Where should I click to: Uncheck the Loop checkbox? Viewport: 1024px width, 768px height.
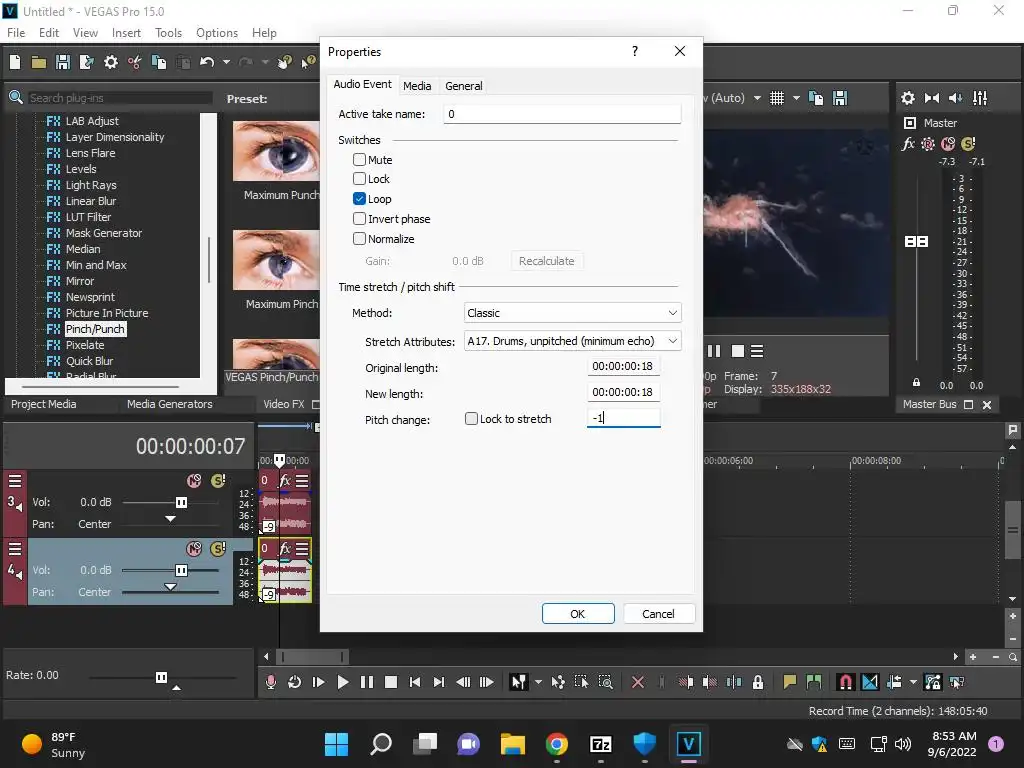point(359,199)
